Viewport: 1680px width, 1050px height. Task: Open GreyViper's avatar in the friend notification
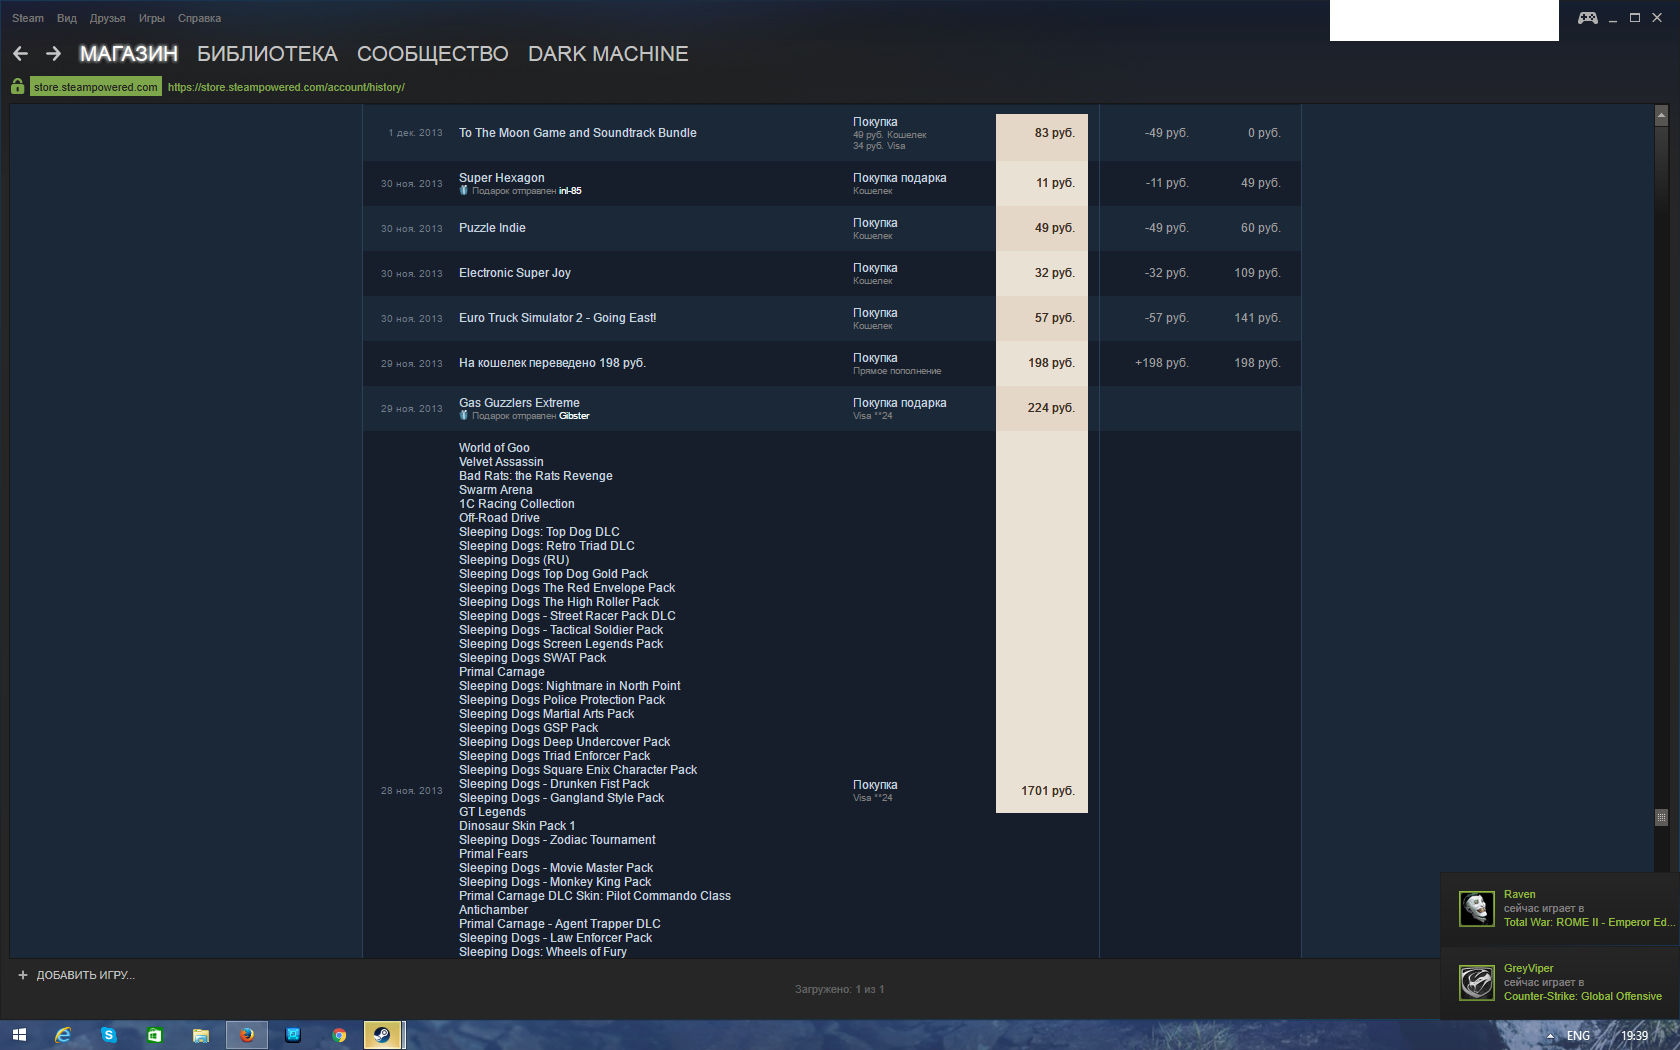[1477, 983]
